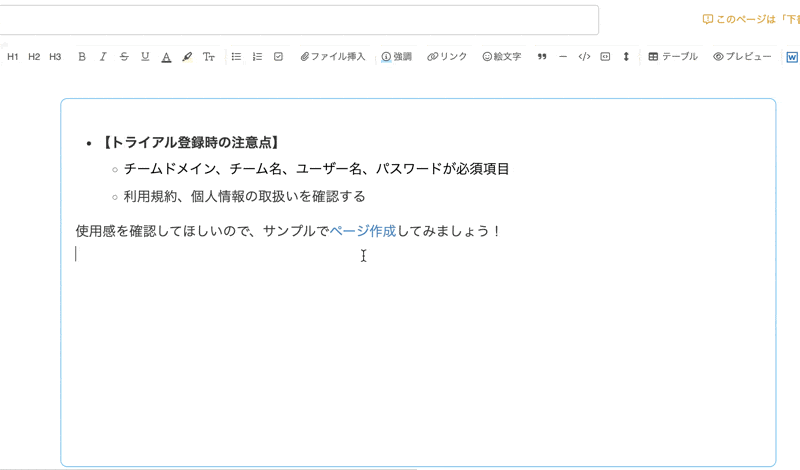Insert a blockquote
The height and width of the screenshot is (470, 800).
542,57
